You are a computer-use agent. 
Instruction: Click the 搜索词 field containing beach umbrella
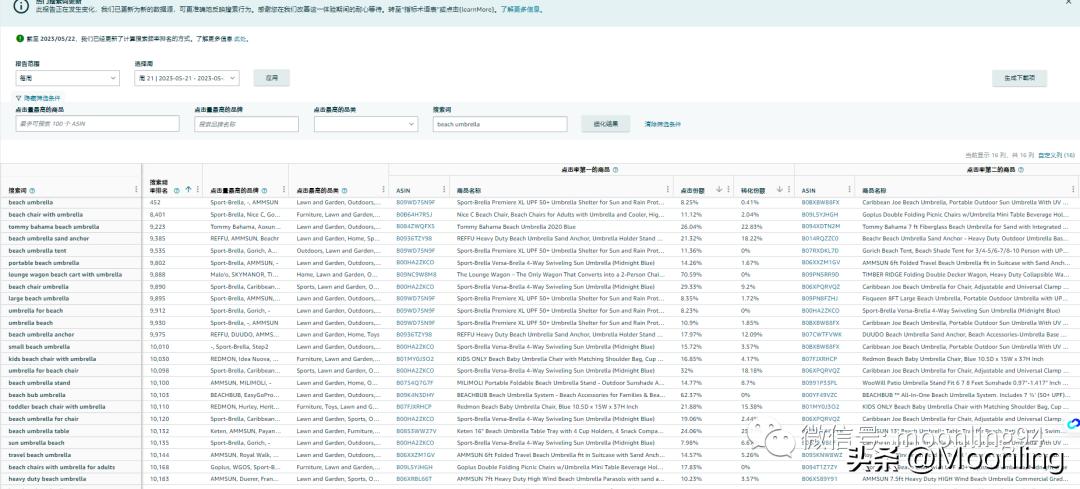tap(500, 124)
